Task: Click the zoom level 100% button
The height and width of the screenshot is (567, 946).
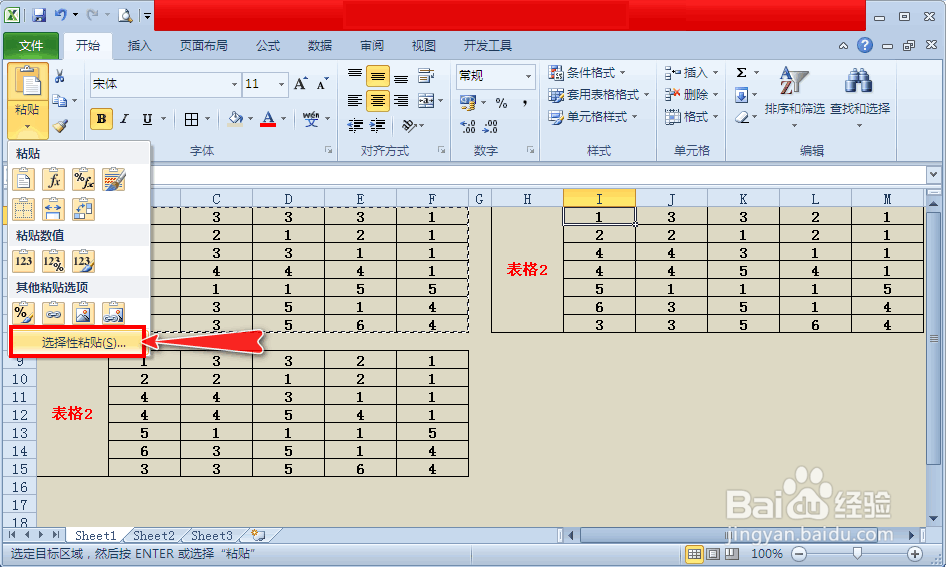Action: (766, 554)
